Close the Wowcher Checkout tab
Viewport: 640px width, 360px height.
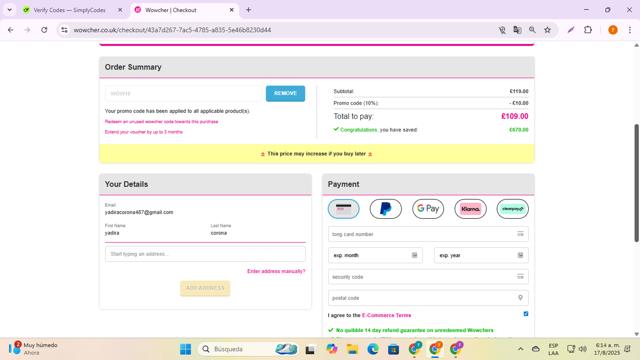click(x=231, y=10)
